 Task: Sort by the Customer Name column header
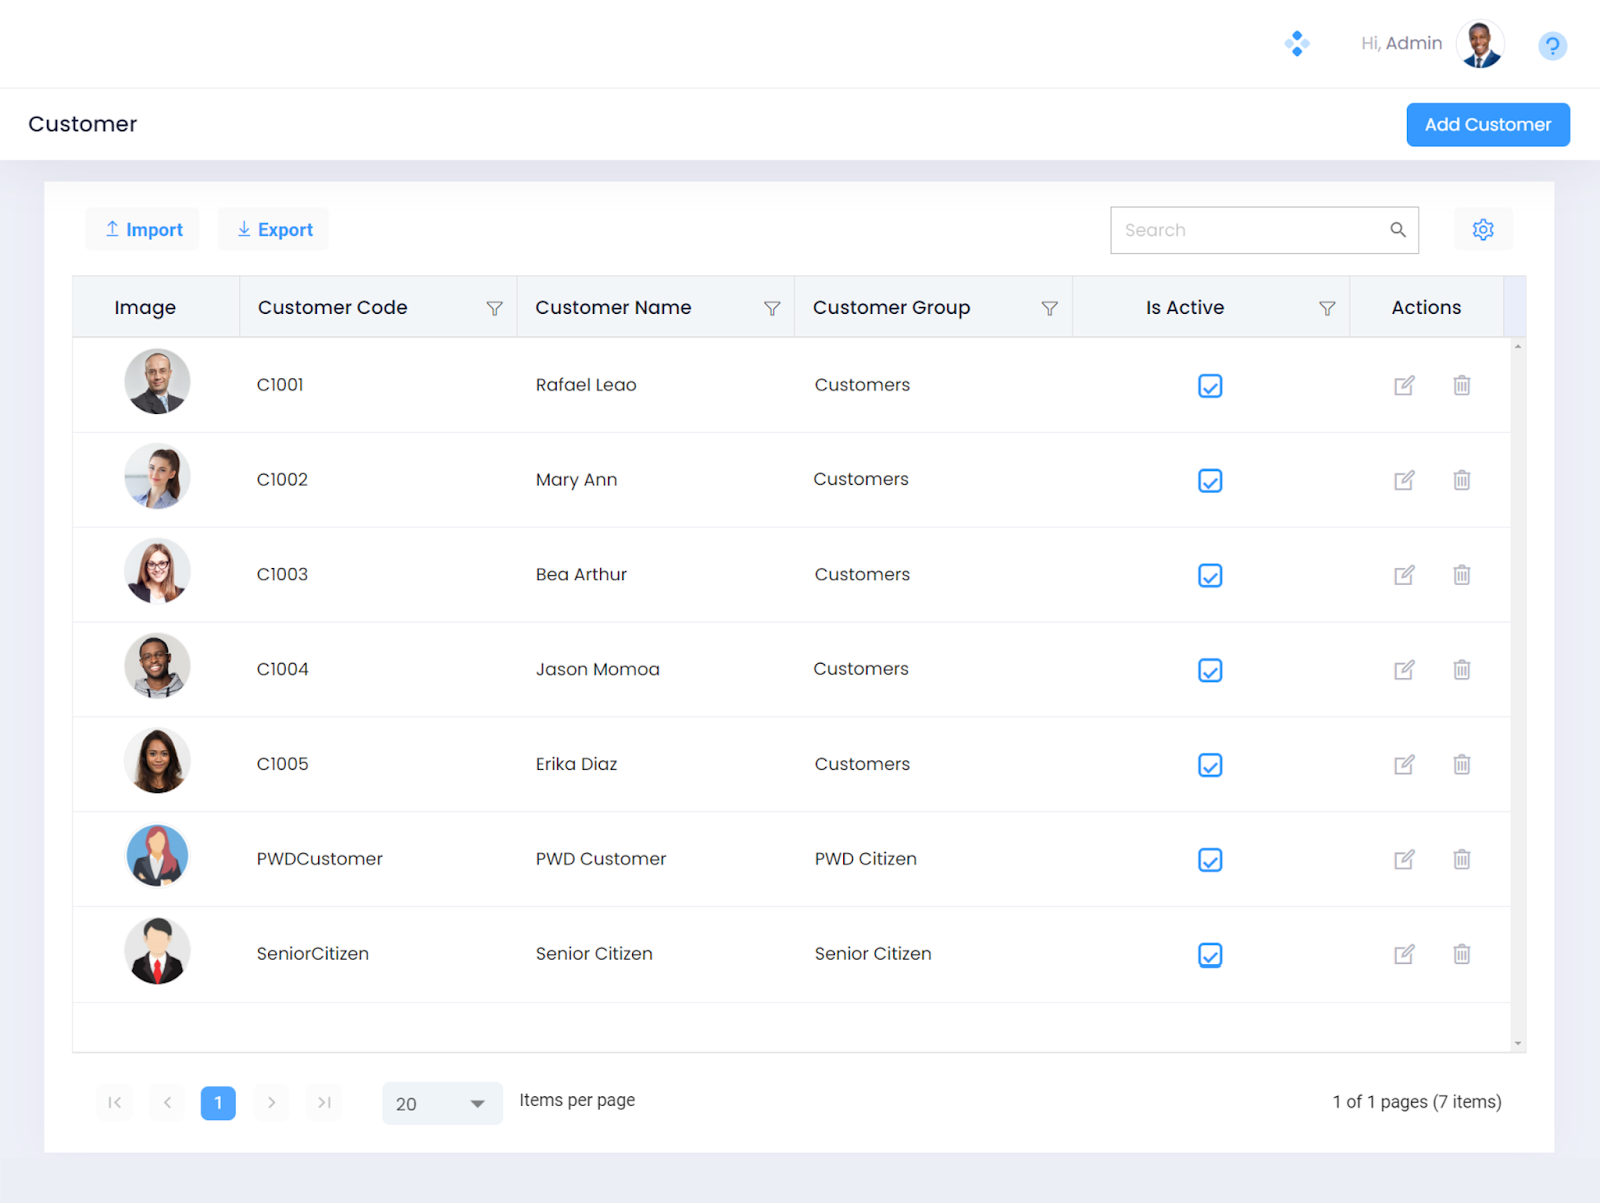(x=613, y=308)
